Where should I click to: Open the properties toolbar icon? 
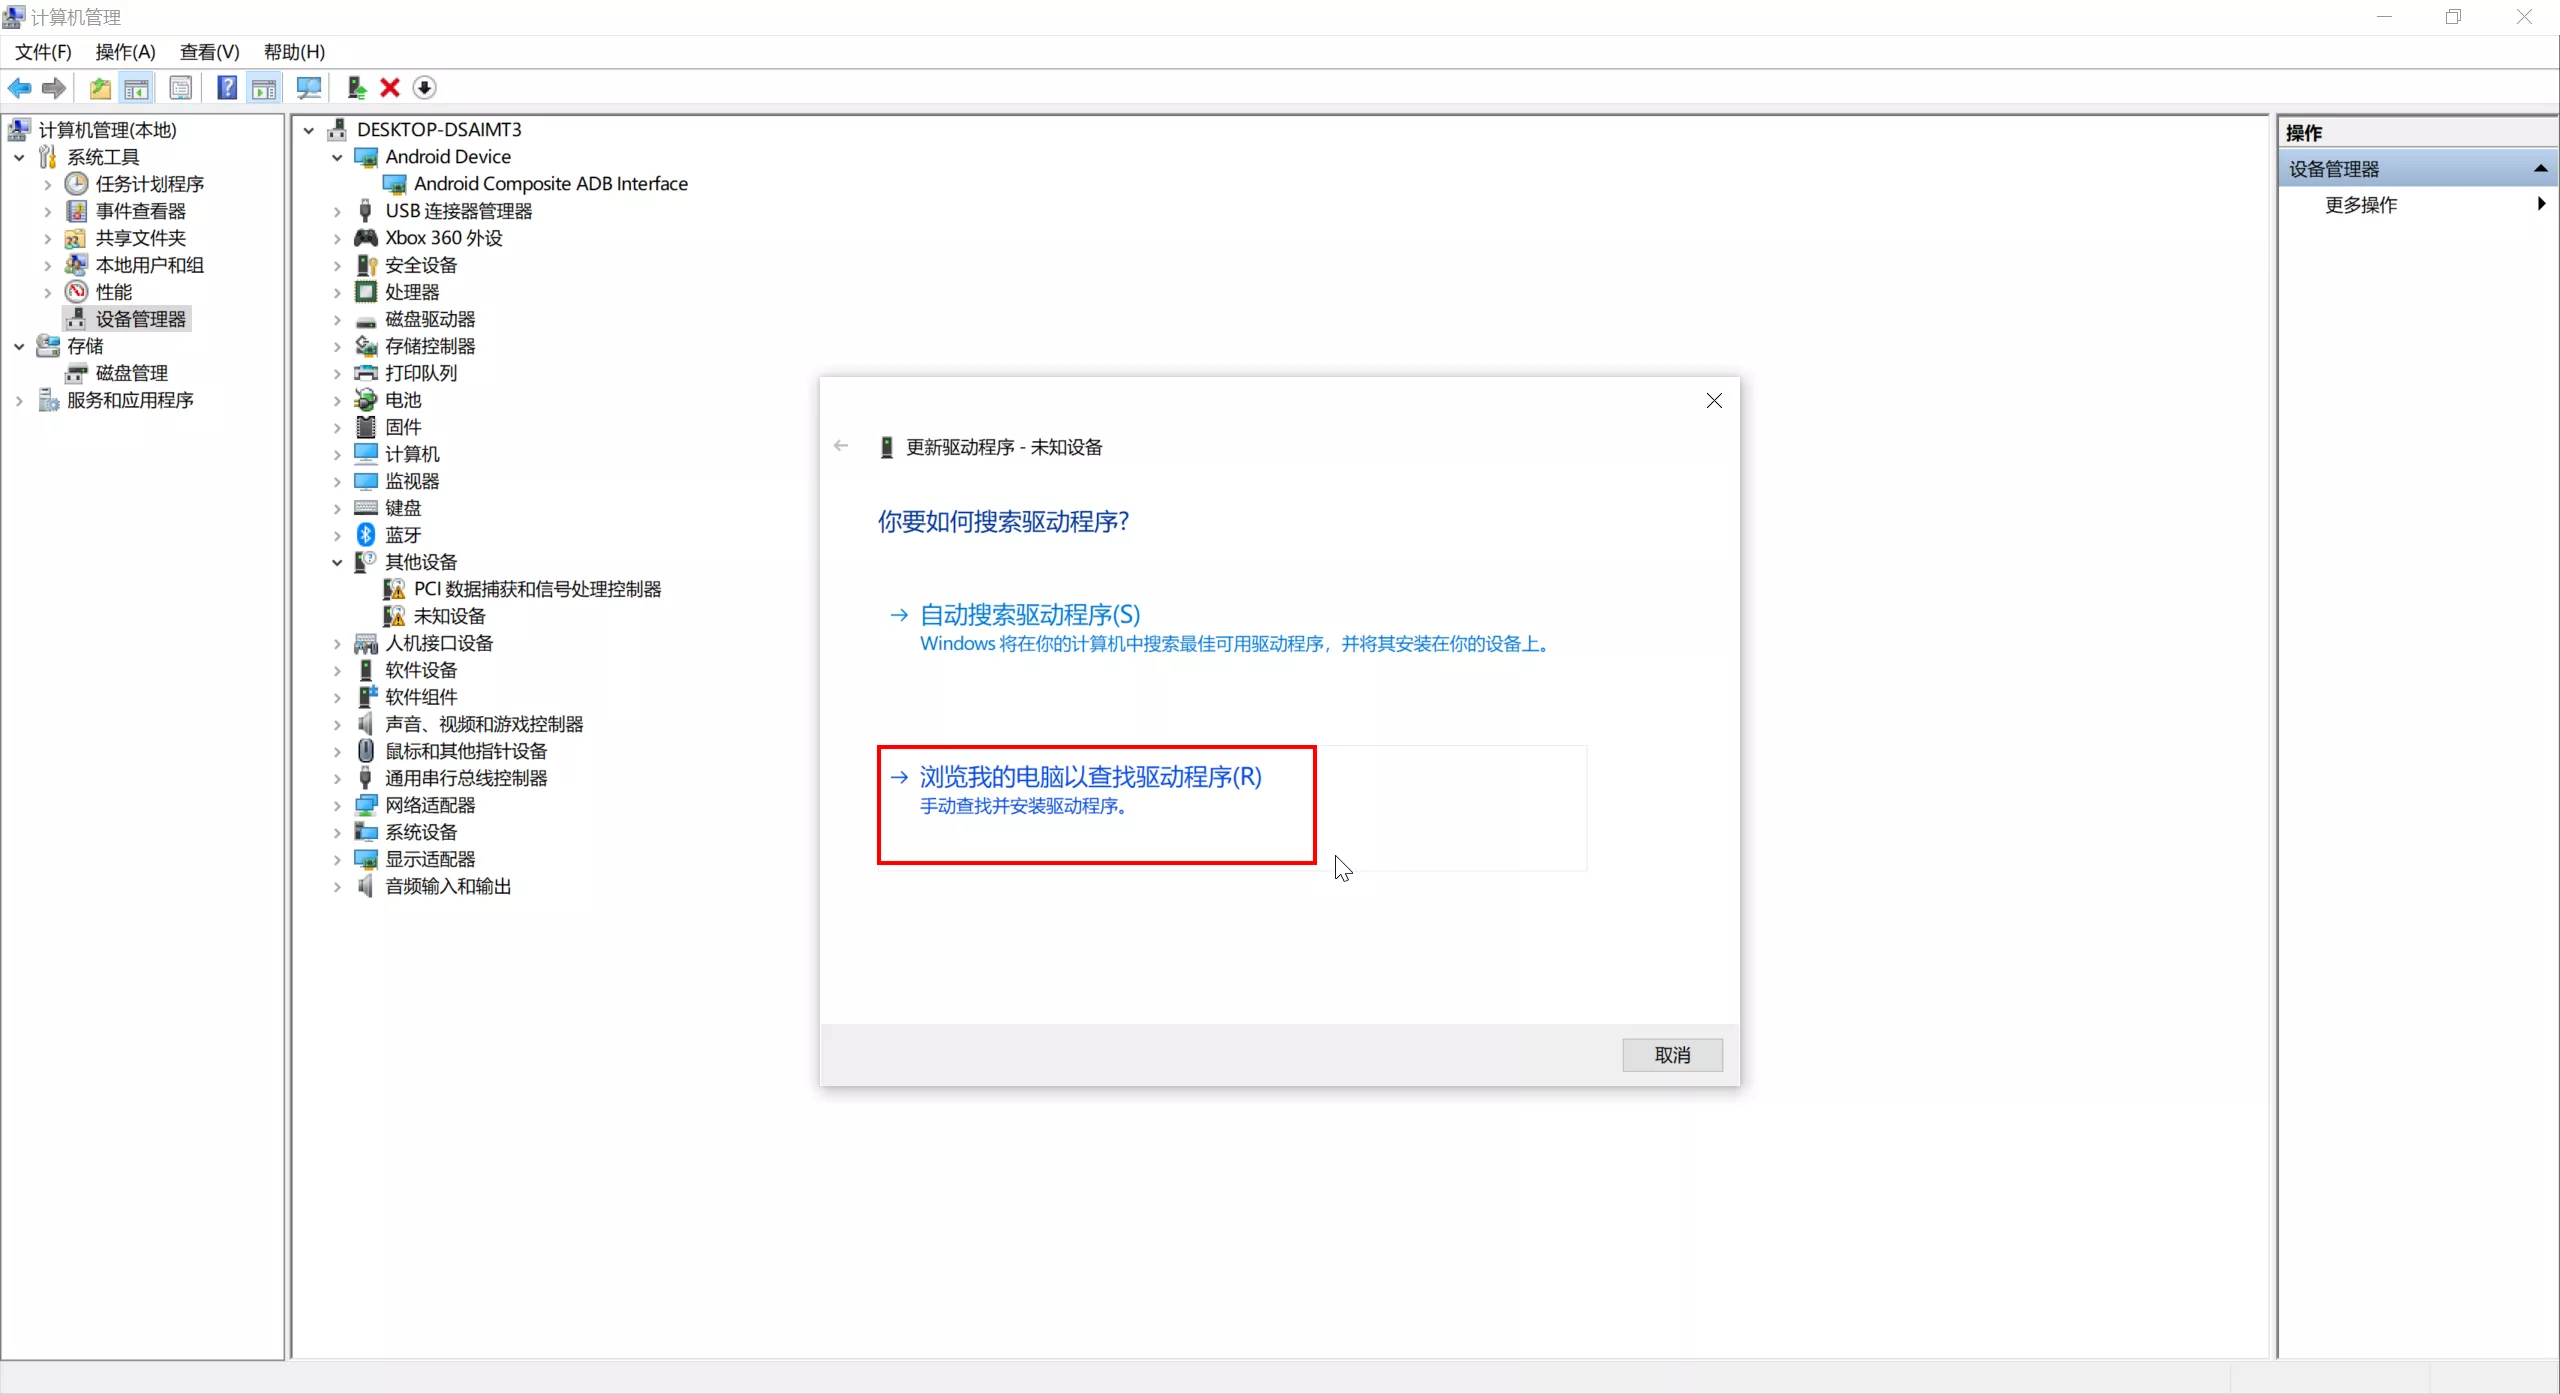point(181,88)
